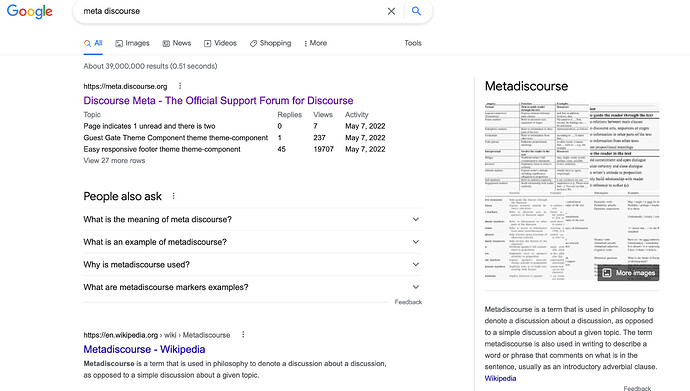Click the Activity column header
The height and width of the screenshot is (391, 690).
pyautogui.click(x=356, y=115)
